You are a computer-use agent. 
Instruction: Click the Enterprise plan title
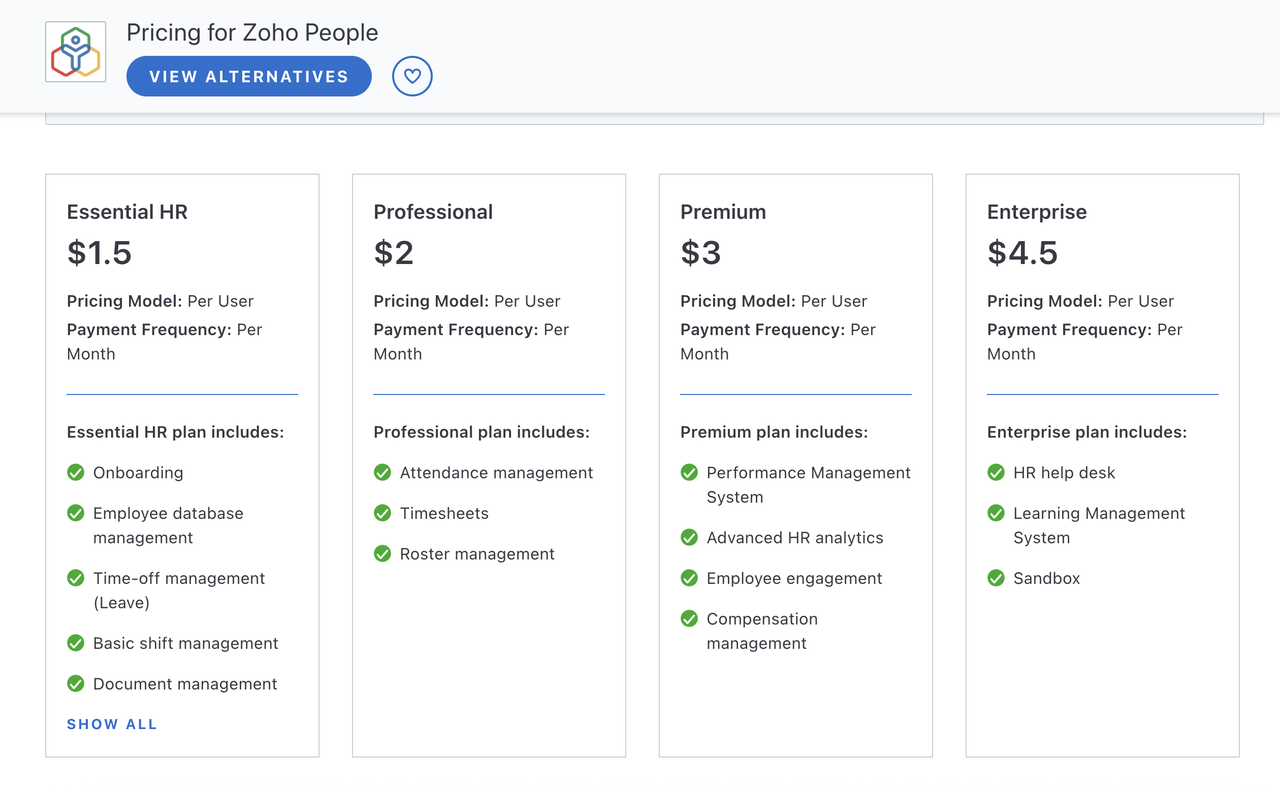(x=1037, y=212)
